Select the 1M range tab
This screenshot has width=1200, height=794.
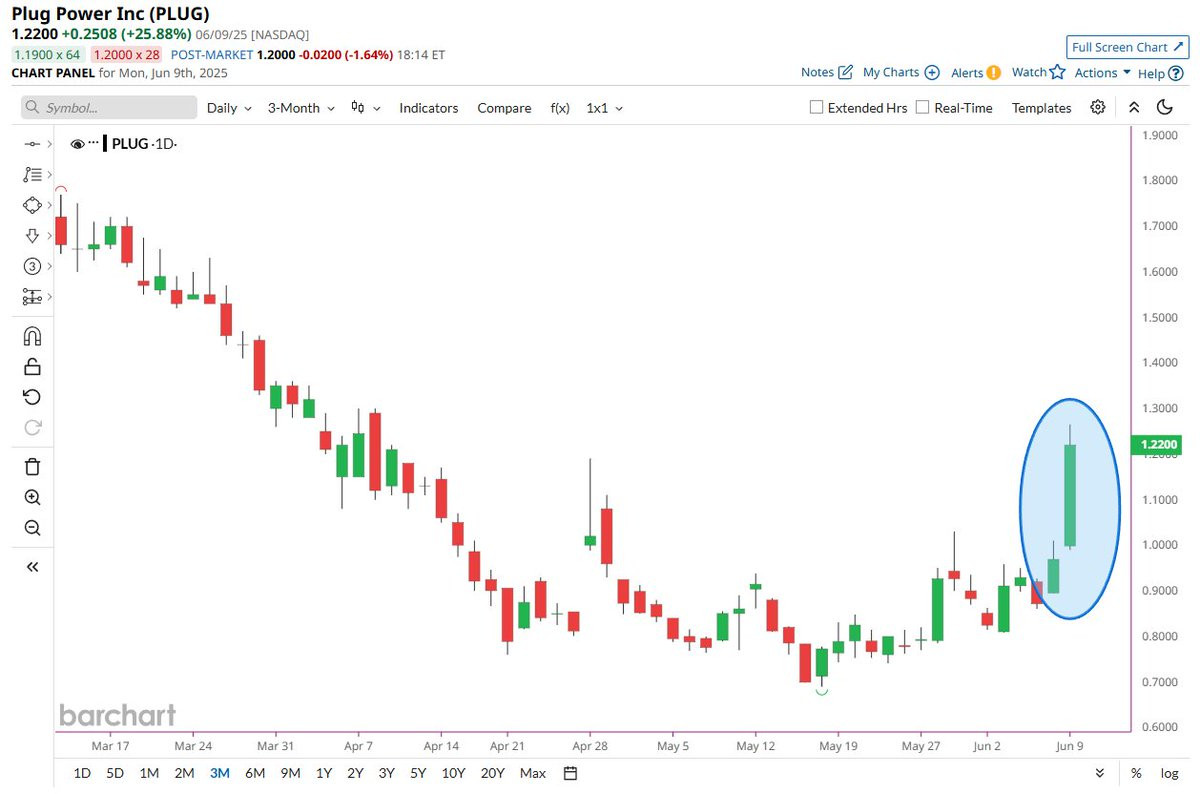point(149,773)
